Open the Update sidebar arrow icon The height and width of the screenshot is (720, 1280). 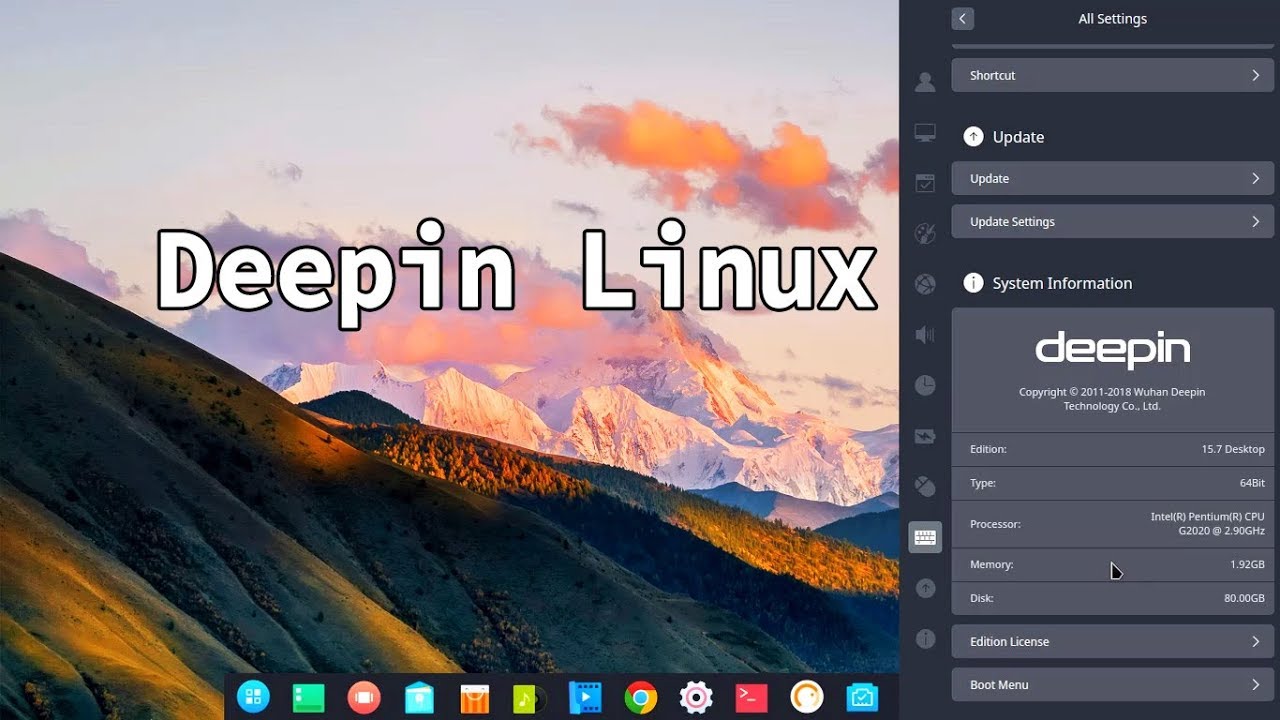(925, 588)
